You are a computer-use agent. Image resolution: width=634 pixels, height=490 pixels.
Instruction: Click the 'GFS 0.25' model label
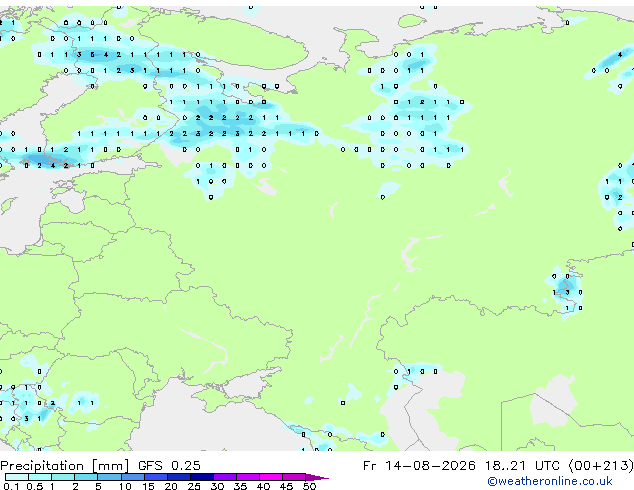(x=169, y=466)
